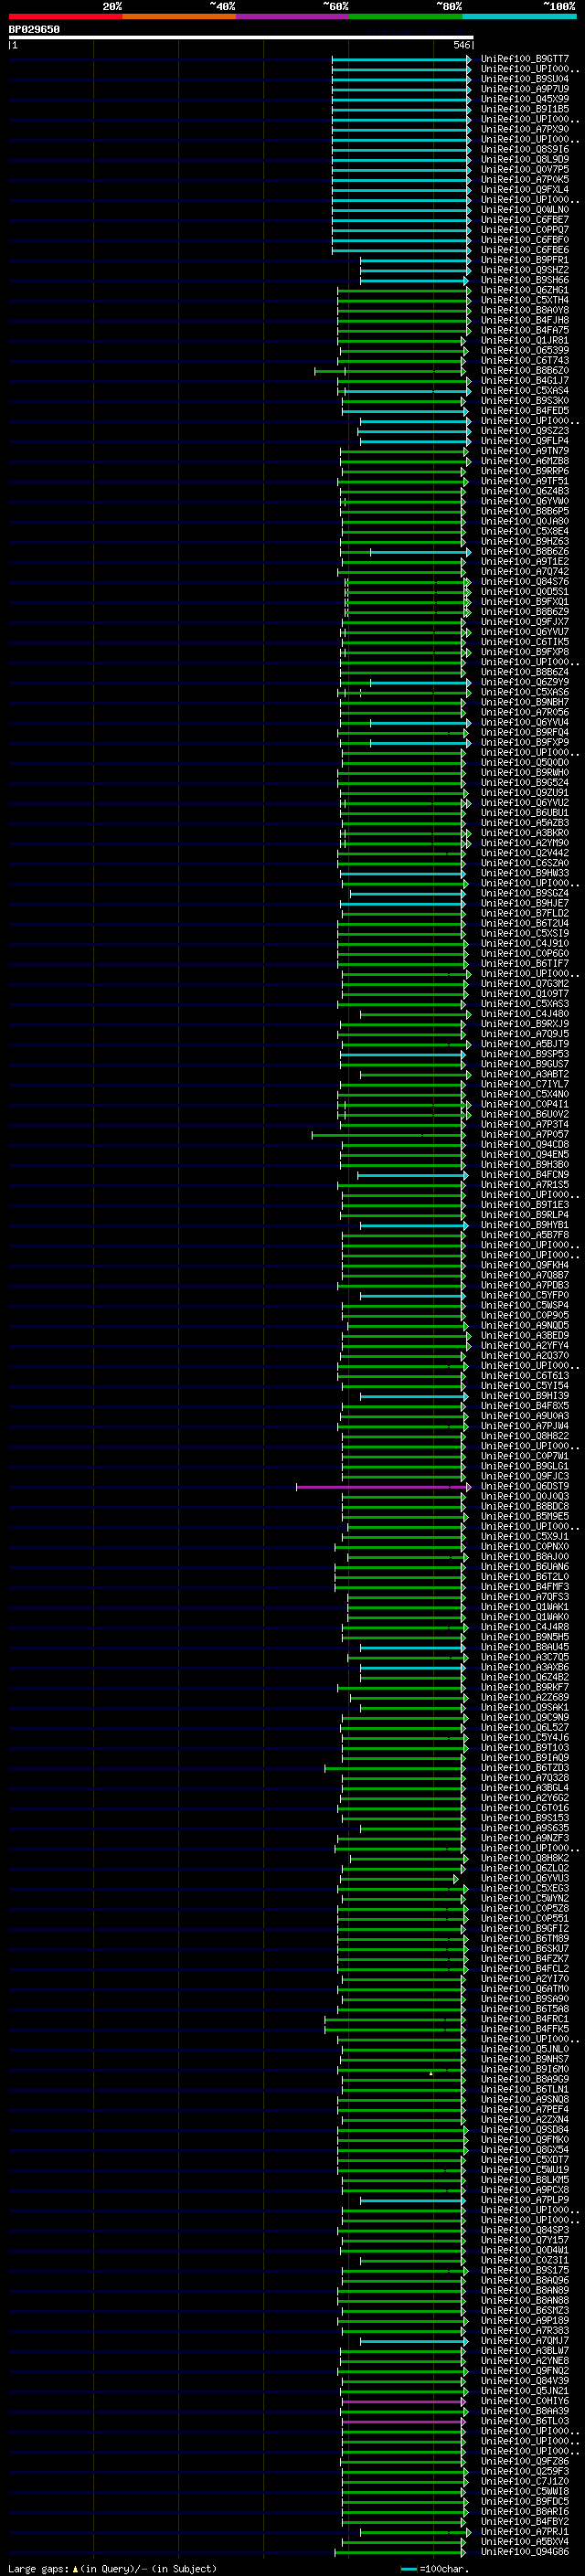Select the UniRef100_Q0WLN0 label

(525, 210)
